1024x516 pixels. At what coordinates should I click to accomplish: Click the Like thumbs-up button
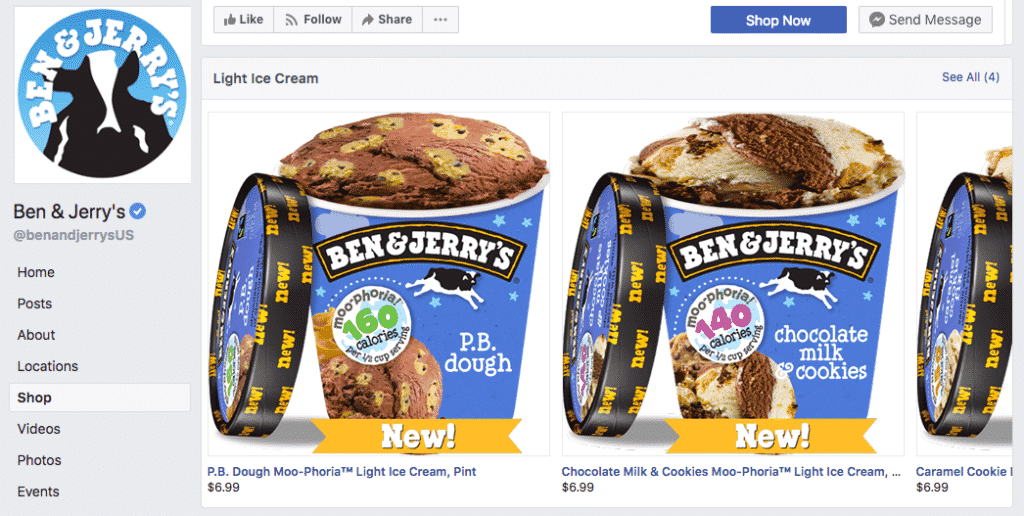244,20
